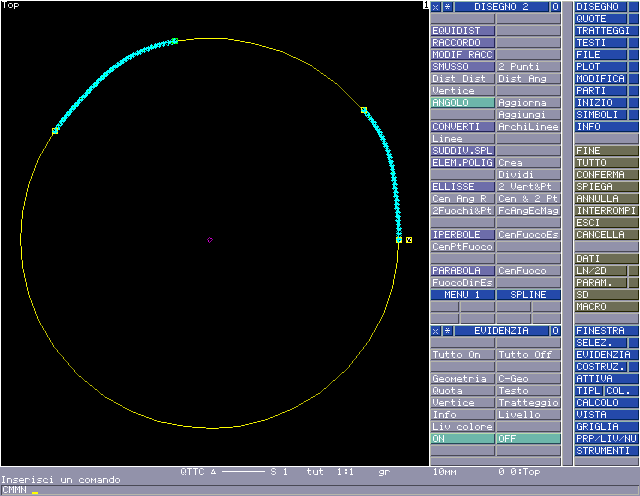Click the TIPL line type button
The width and height of the screenshot is (640, 496).
(x=589, y=391)
